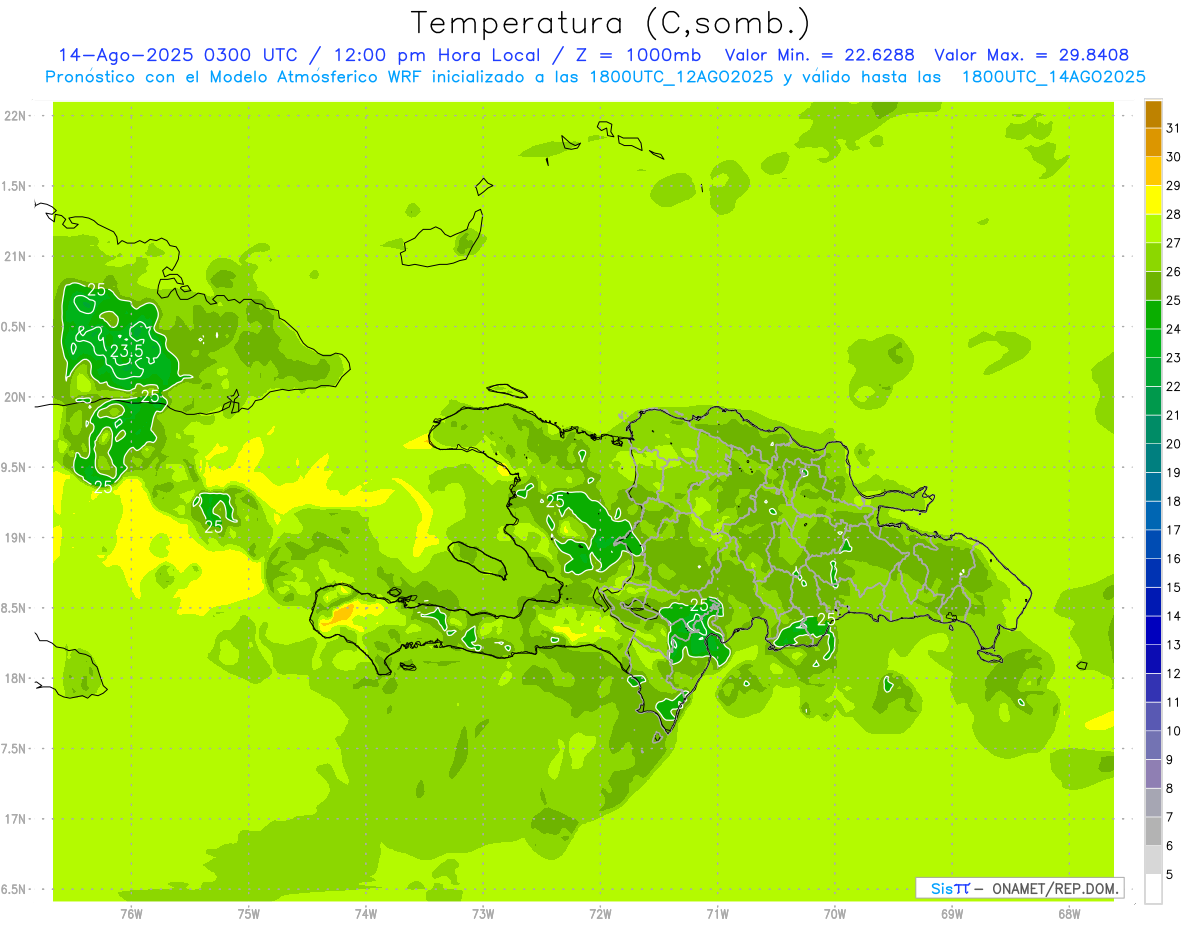Image resolution: width=1200 pixels, height=927 pixels.
Task: Pick the dark blue swatch between 13 and 14
Action: (x=1153, y=631)
